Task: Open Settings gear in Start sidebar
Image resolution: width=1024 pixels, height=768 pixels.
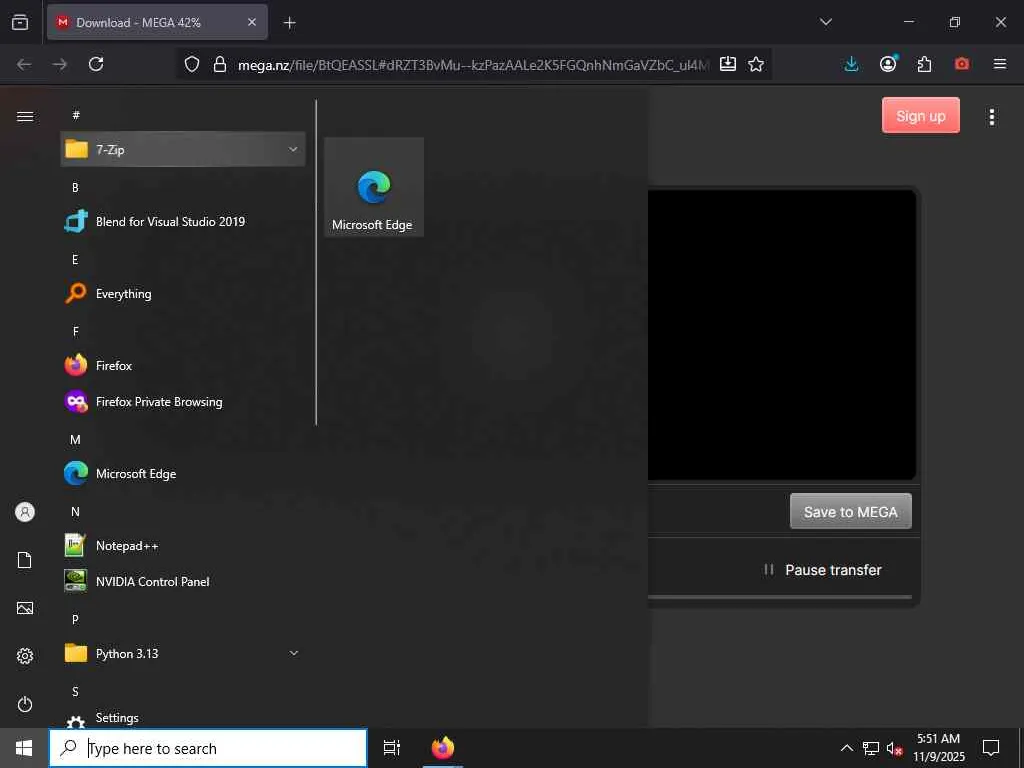Action: pos(25,656)
